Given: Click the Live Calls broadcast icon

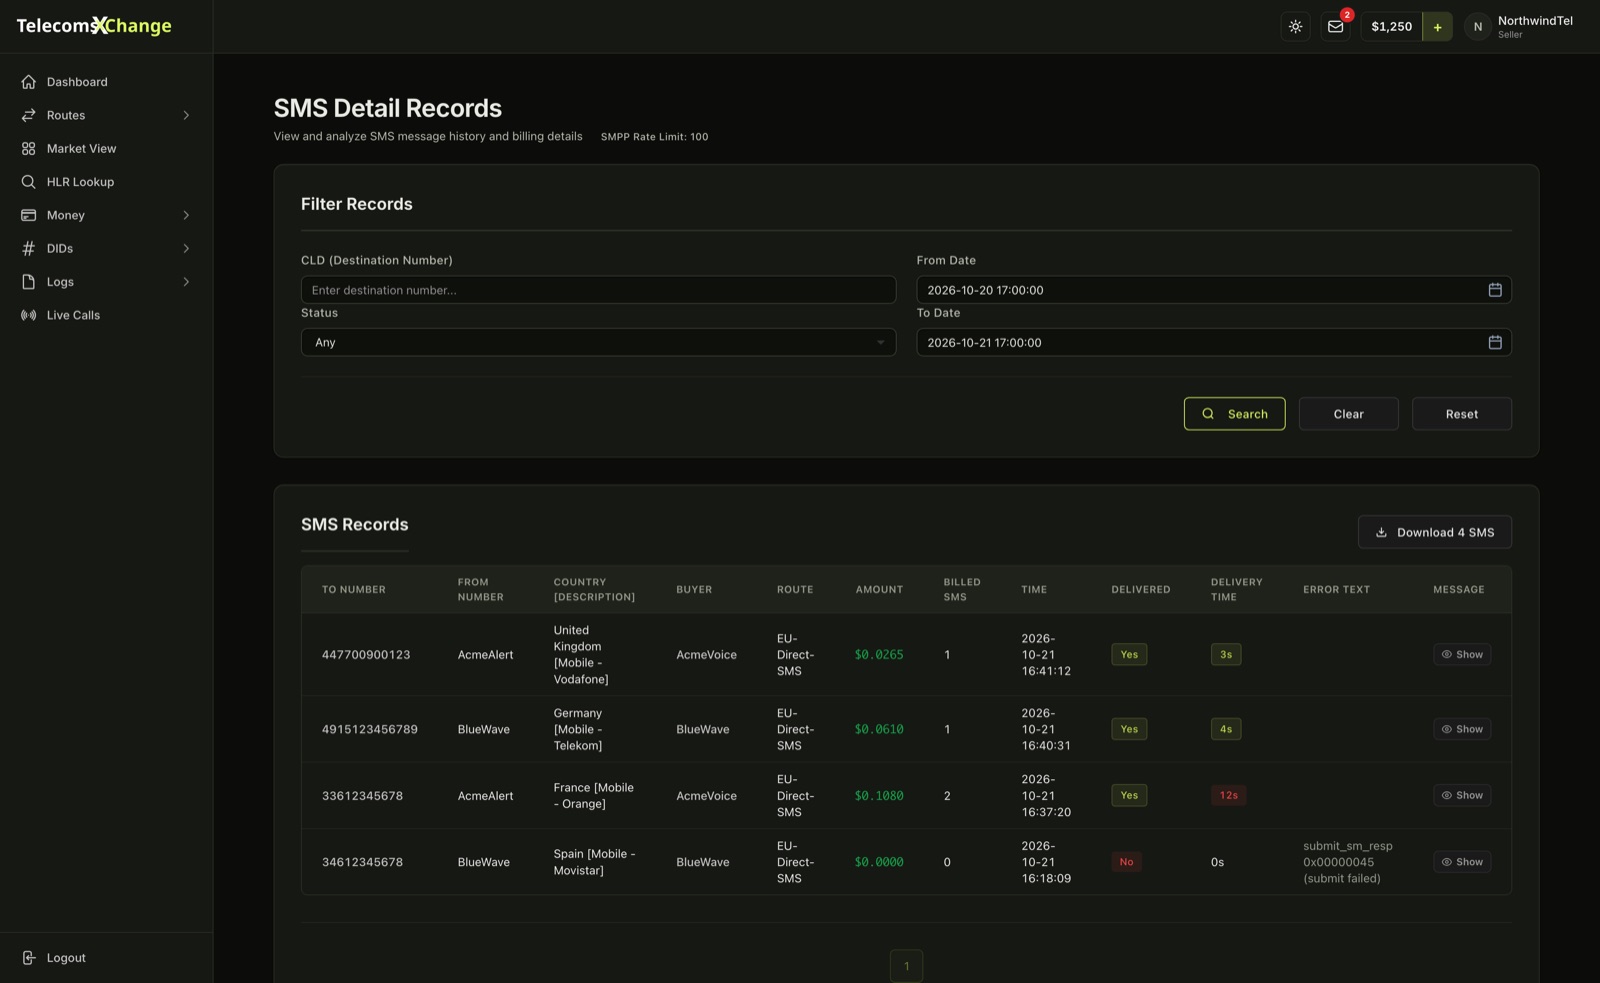Looking at the screenshot, I should coord(28,315).
